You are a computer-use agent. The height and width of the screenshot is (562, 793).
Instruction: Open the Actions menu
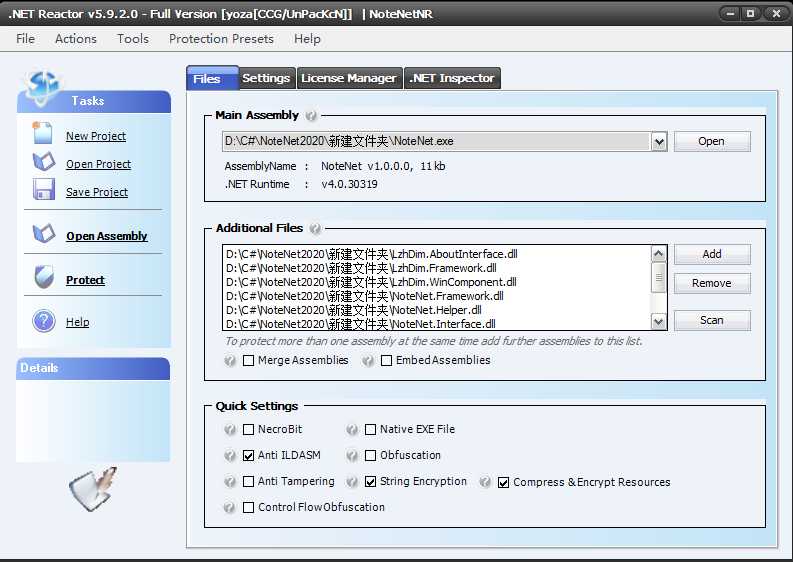point(76,39)
